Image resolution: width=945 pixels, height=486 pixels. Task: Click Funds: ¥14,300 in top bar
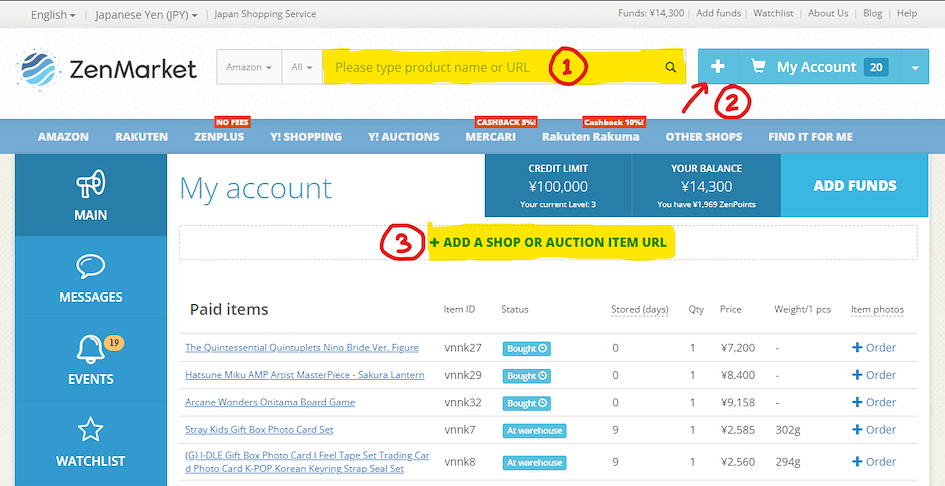click(651, 13)
